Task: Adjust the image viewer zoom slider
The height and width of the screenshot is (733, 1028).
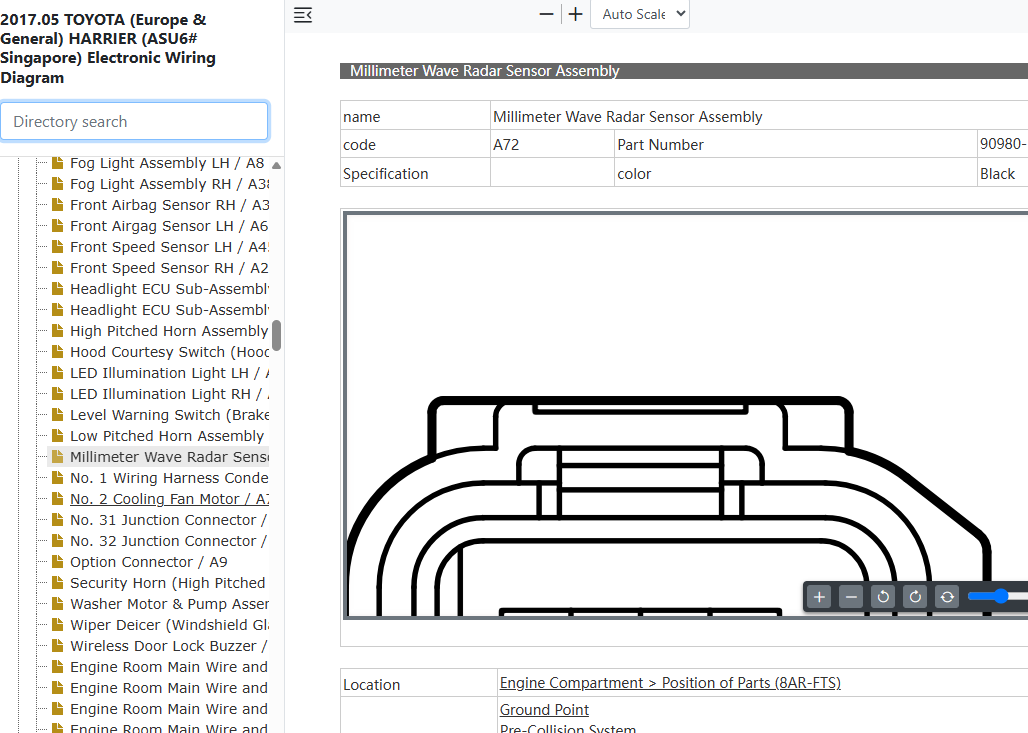Action: [998, 596]
